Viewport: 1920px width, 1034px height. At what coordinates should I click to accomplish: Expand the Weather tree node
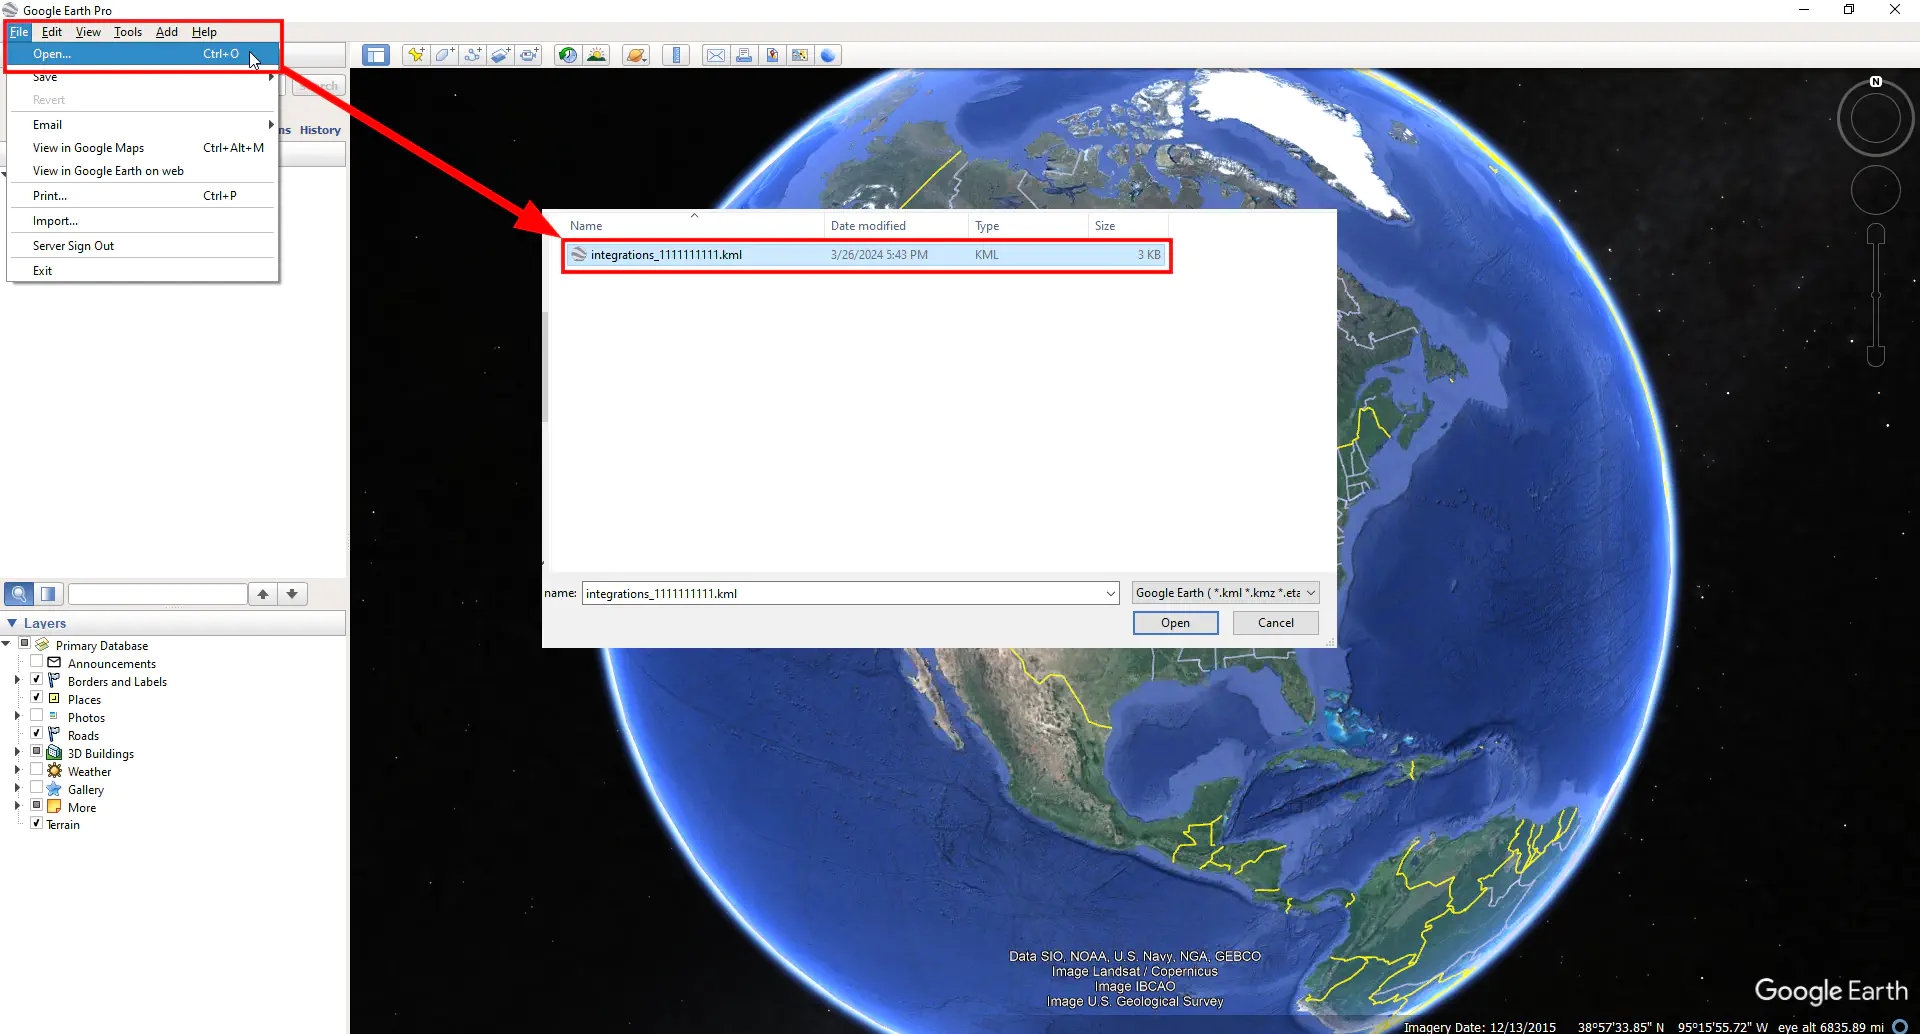click(x=17, y=770)
